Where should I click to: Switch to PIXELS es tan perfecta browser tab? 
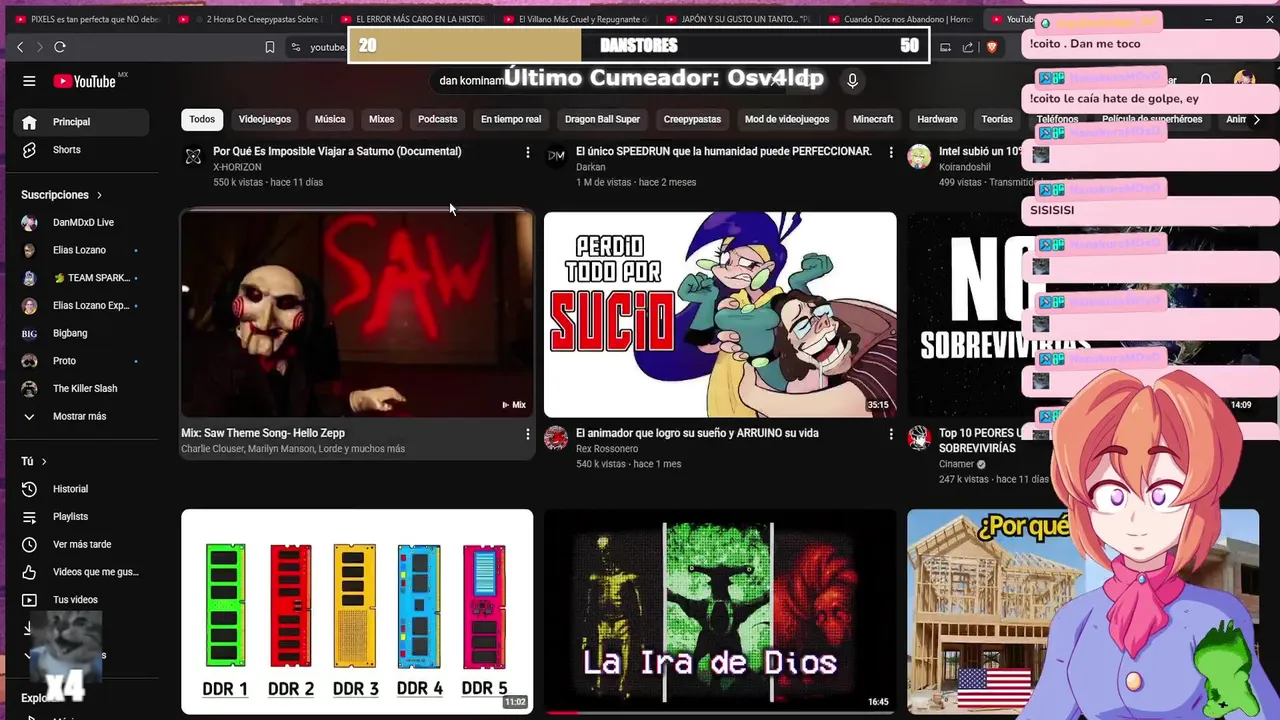click(x=88, y=19)
